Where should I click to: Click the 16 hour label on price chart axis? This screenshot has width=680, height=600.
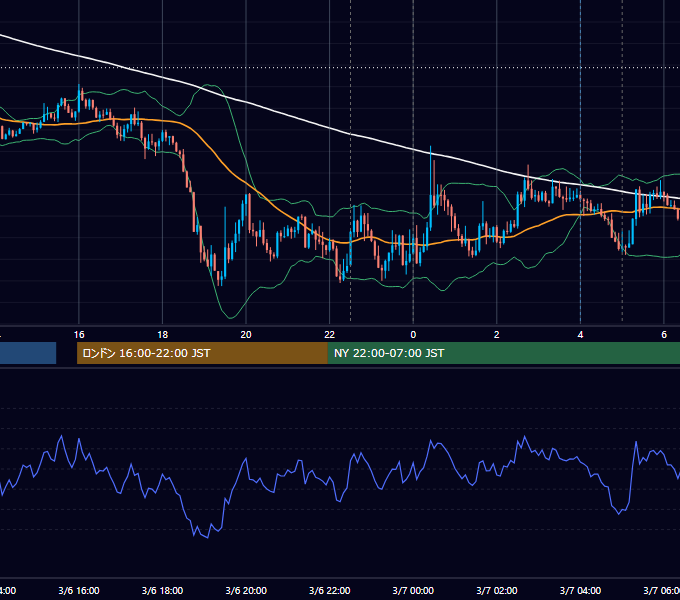tap(79, 335)
